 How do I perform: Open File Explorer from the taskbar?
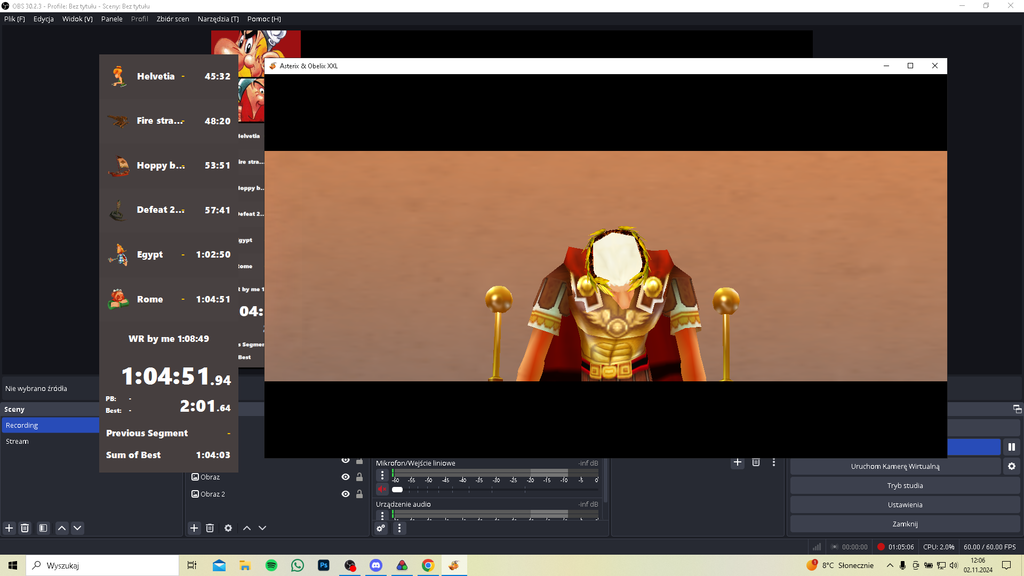pyautogui.click(x=245, y=566)
